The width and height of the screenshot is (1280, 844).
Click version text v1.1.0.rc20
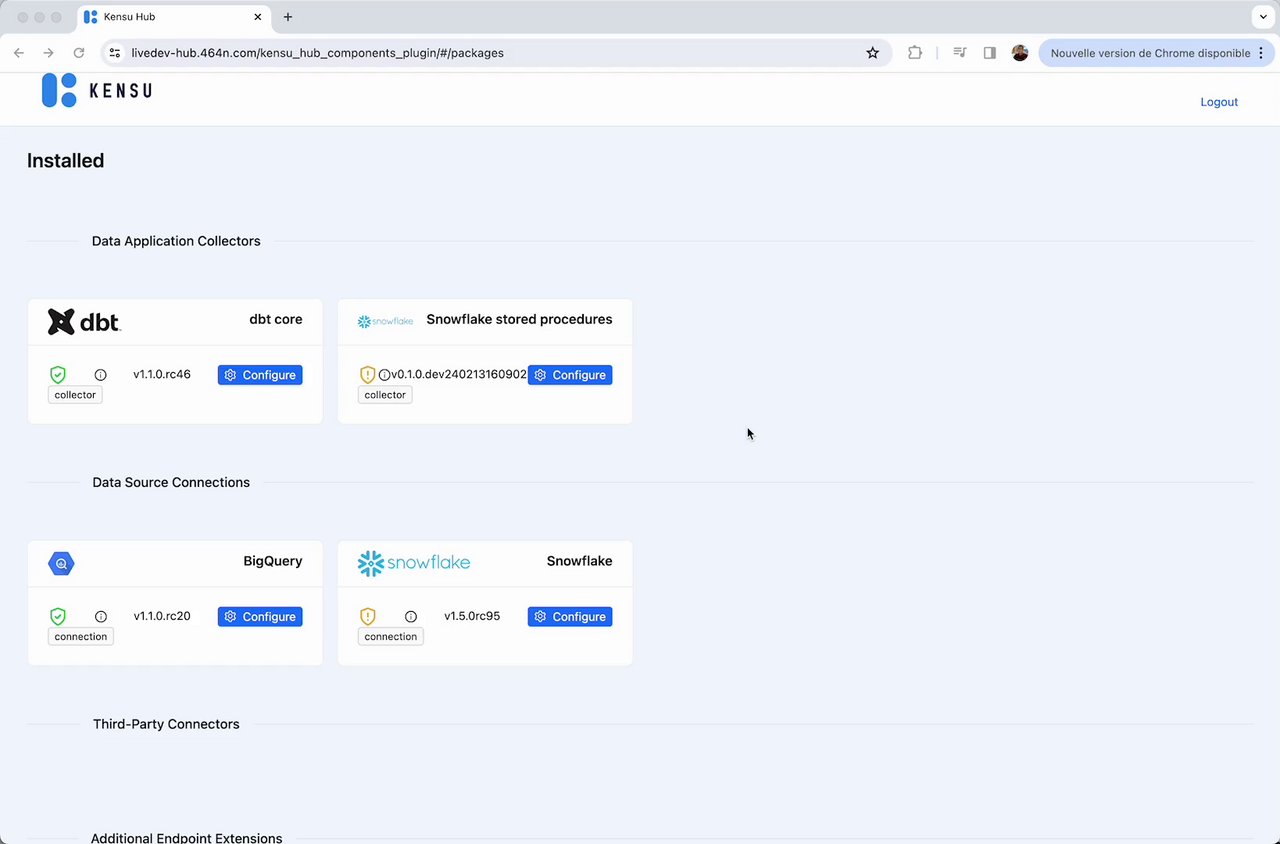162,617
